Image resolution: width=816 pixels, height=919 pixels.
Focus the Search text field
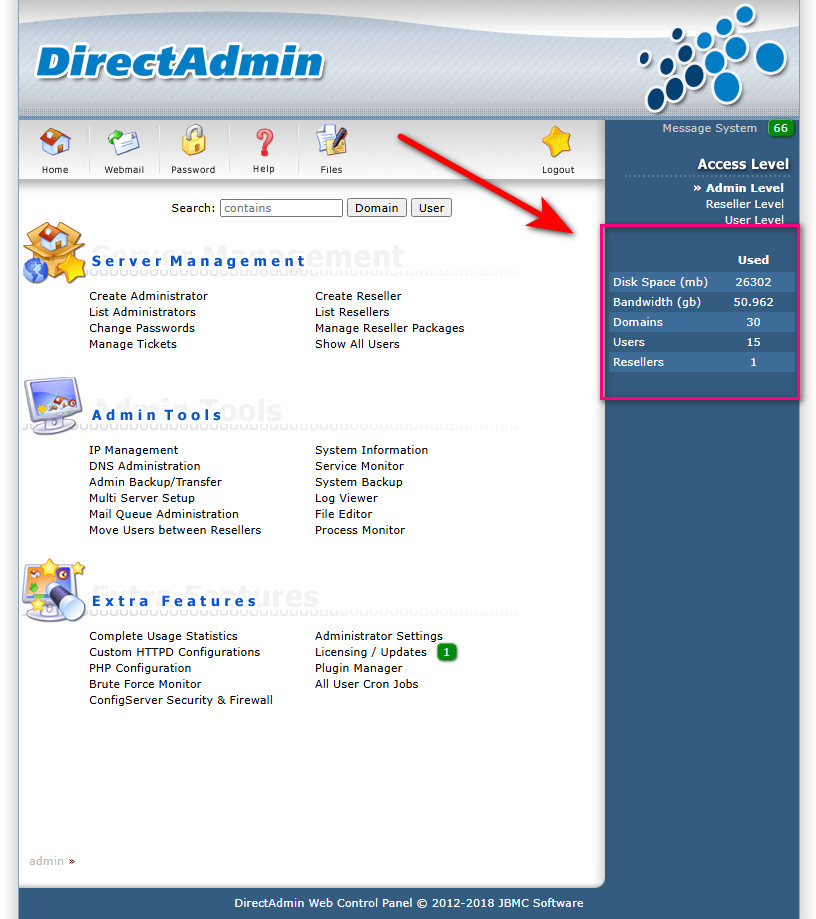(x=281, y=208)
